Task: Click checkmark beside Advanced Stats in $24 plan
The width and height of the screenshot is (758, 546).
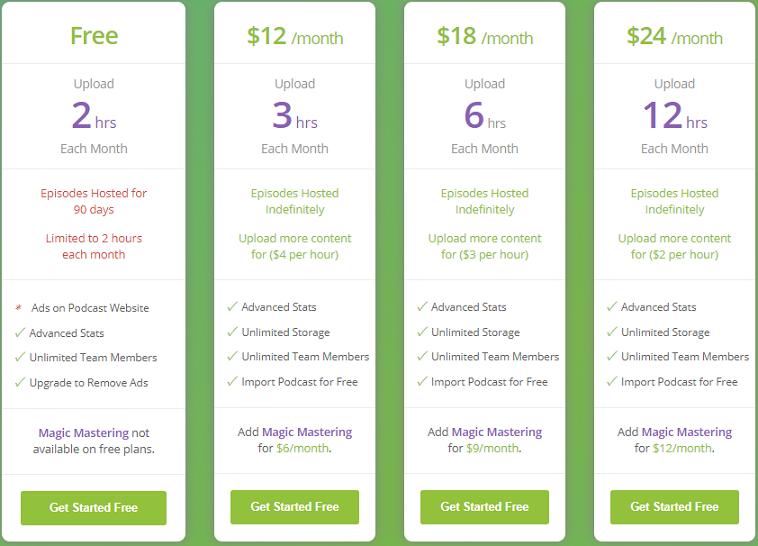Action: tap(612, 306)
